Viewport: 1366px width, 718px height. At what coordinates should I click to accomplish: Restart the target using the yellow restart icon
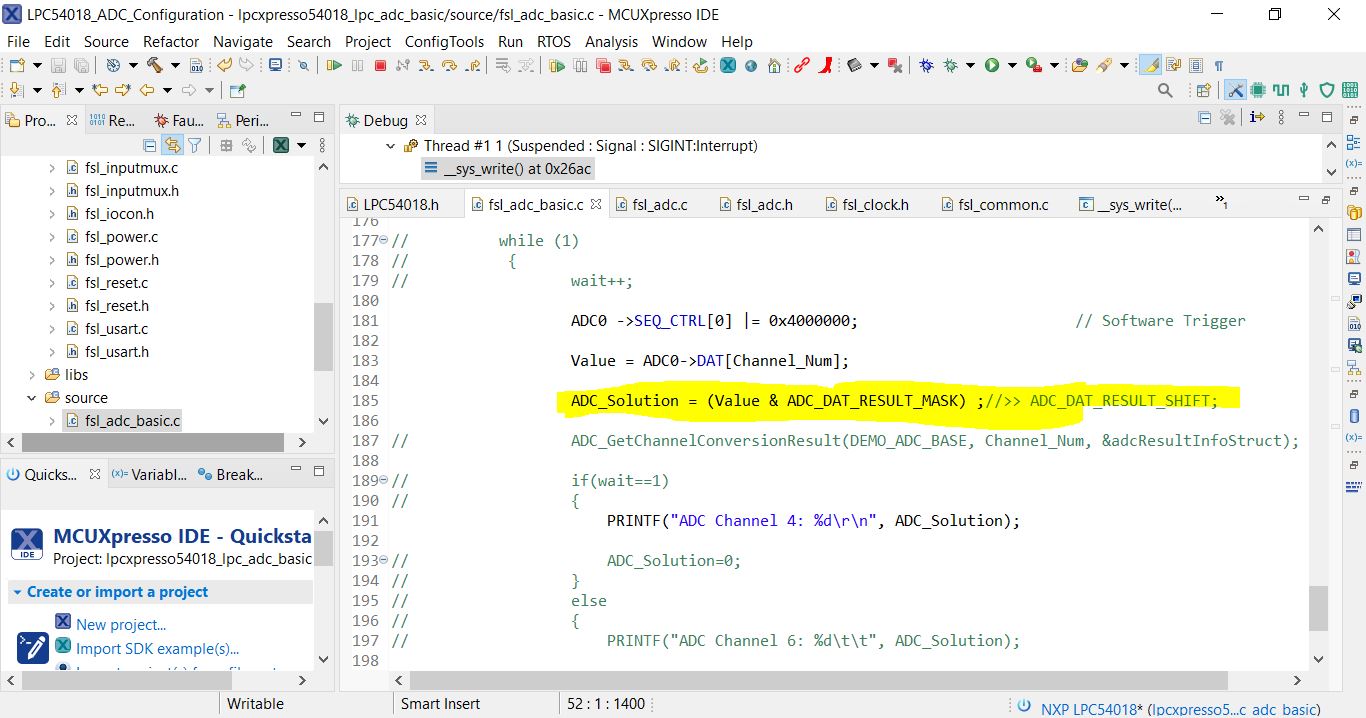(x=700, y=66)
